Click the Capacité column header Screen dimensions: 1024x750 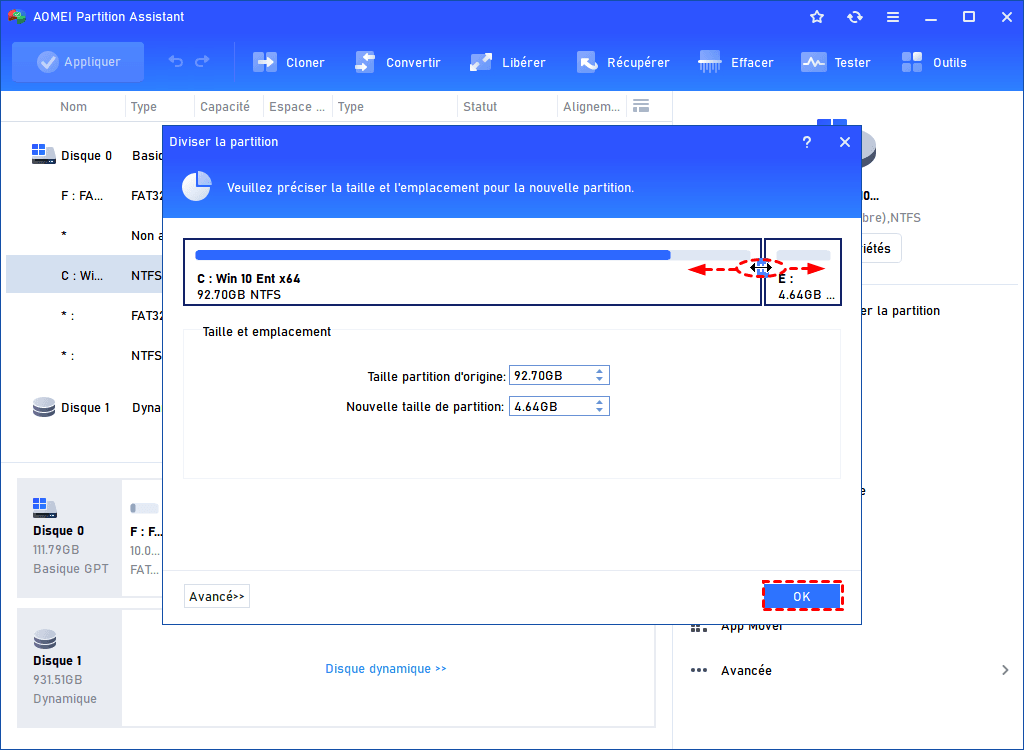pyautogui.click(x=225, y=106)
